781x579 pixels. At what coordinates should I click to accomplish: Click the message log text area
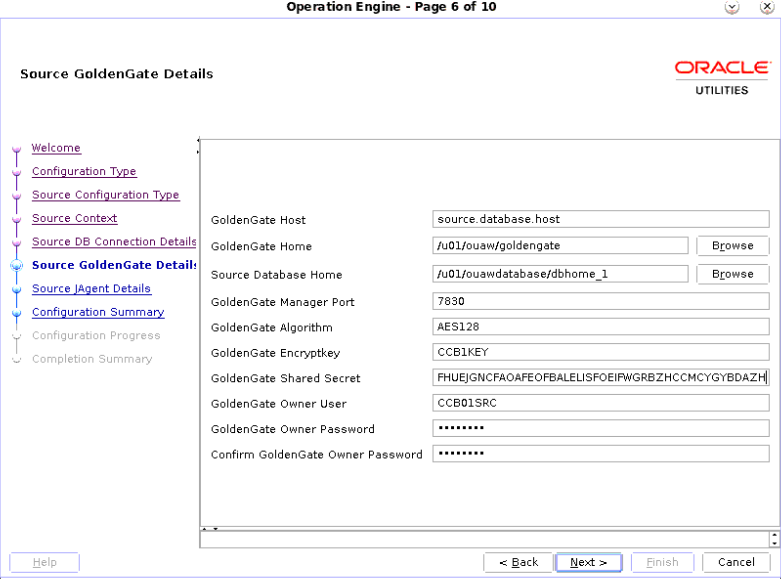(485, 539)
